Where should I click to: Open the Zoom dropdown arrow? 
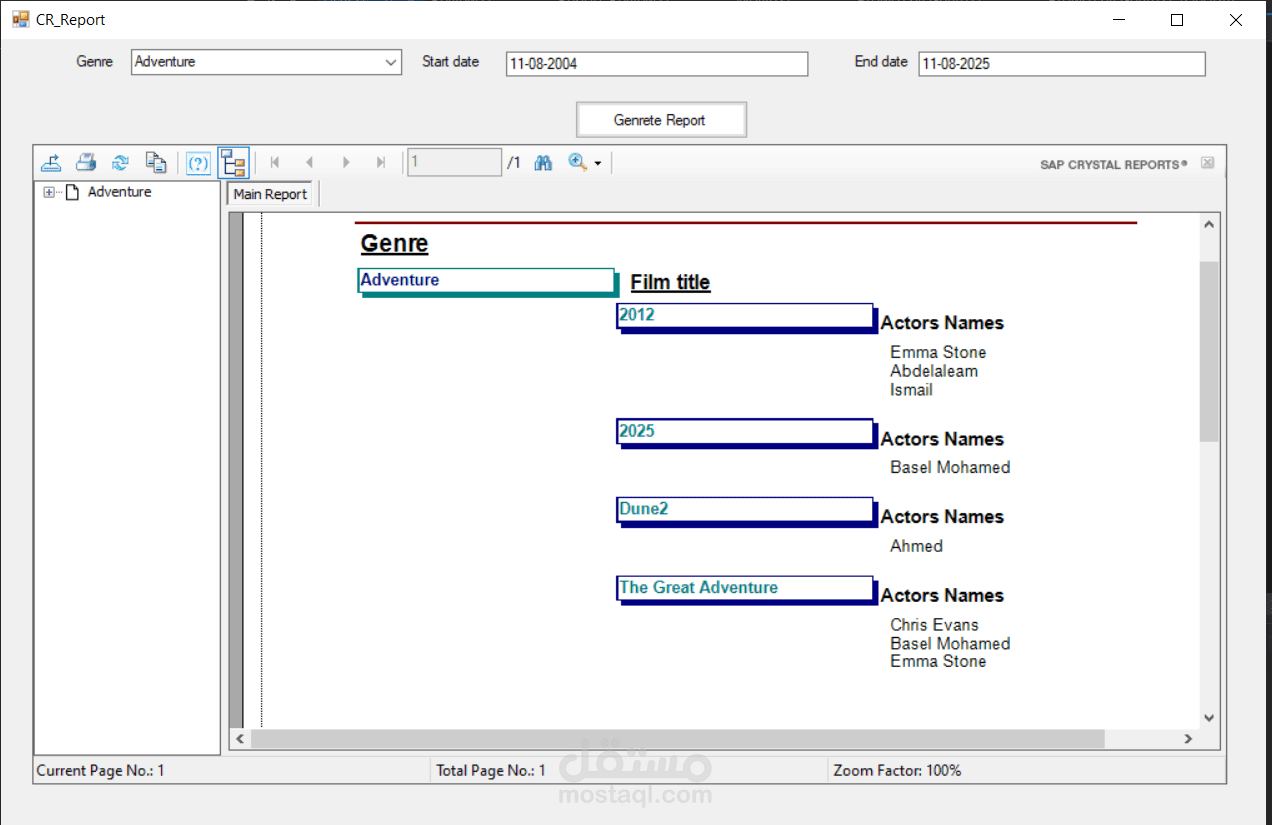coord(598,163)
